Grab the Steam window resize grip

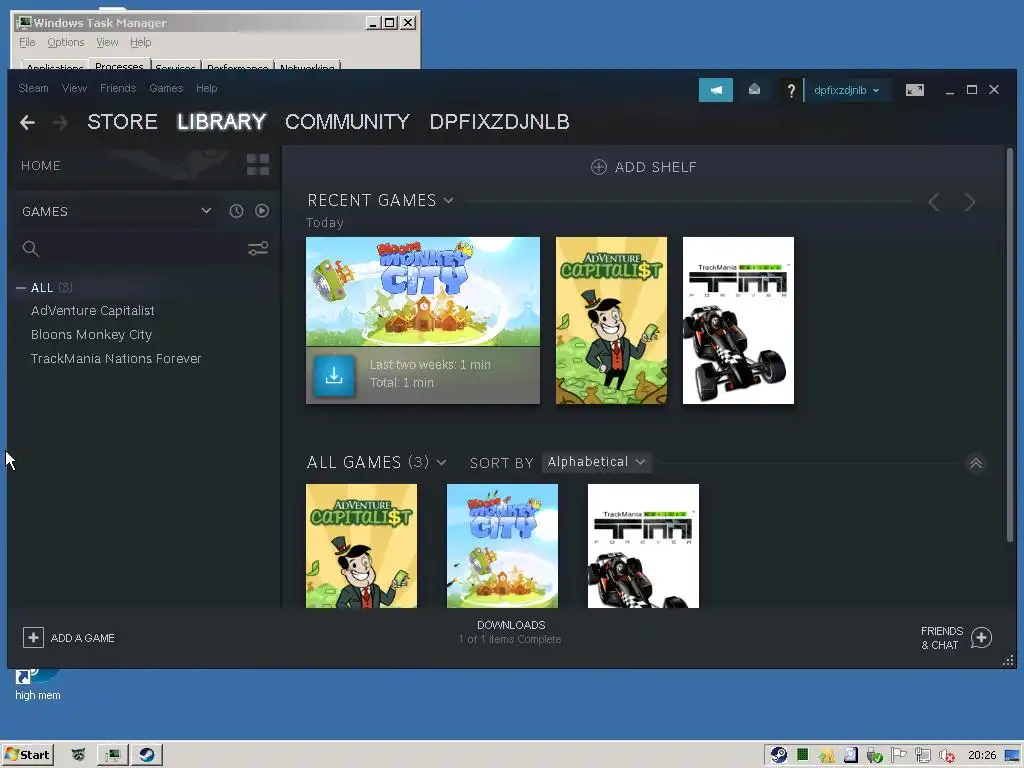pos(1008,661)
